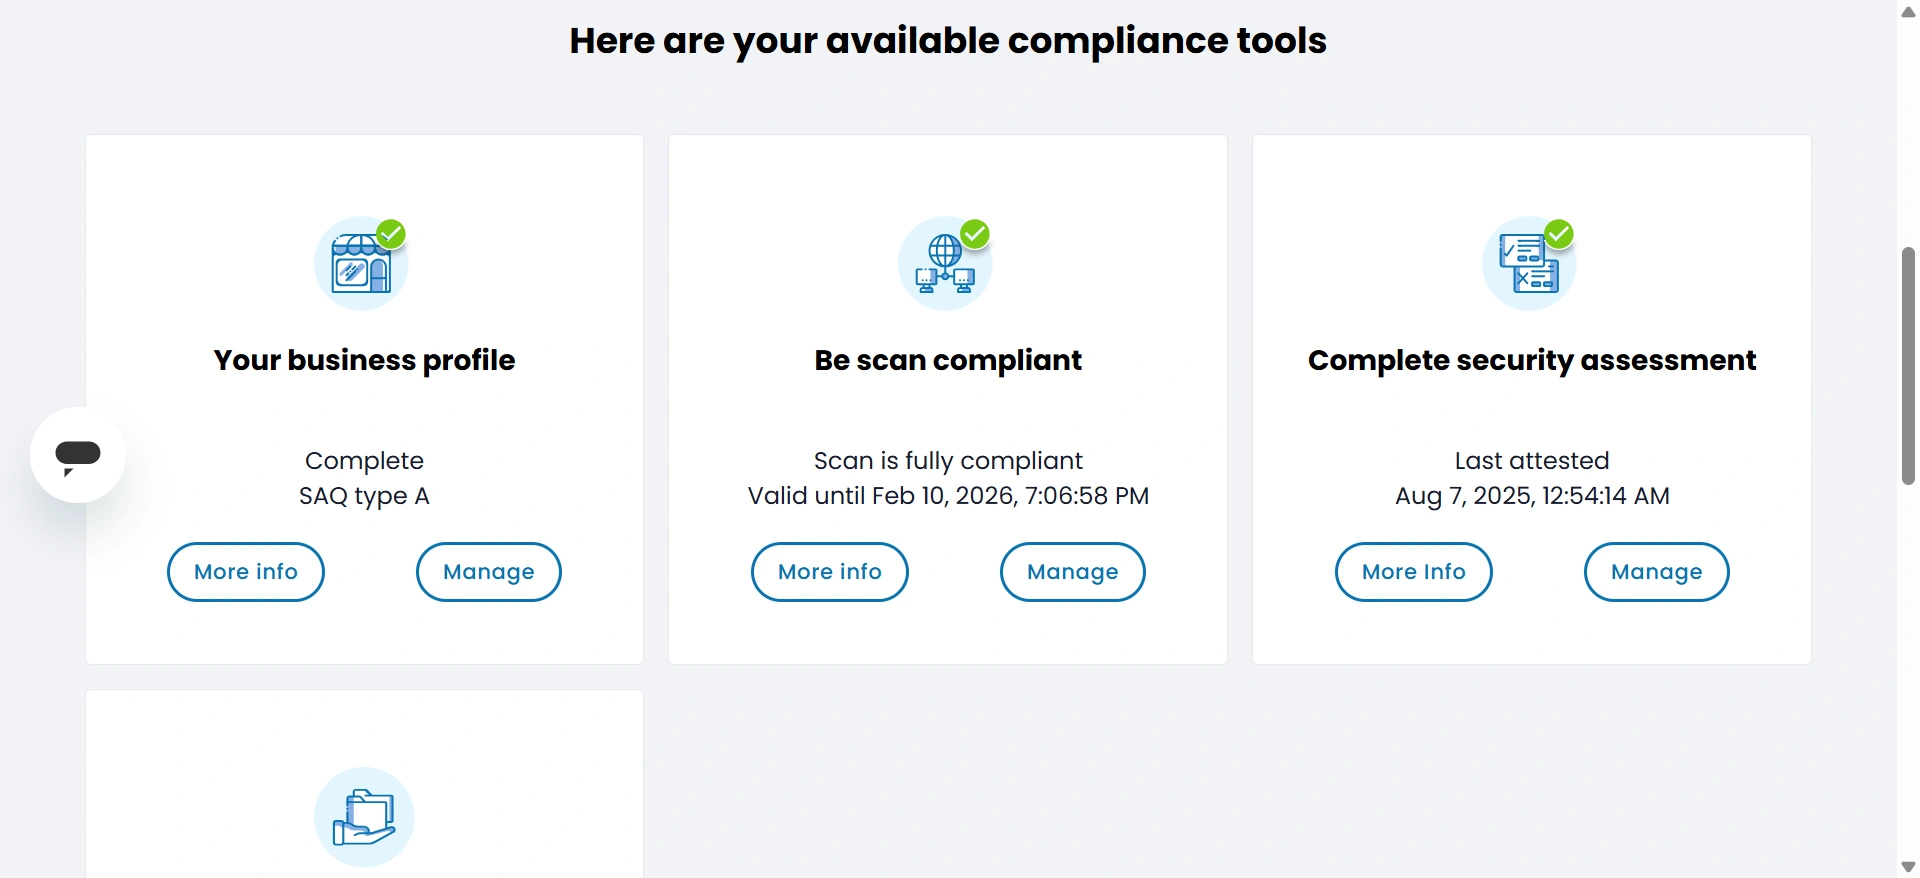Manage your business profile

pyautogui.click(x=489, y=572)
